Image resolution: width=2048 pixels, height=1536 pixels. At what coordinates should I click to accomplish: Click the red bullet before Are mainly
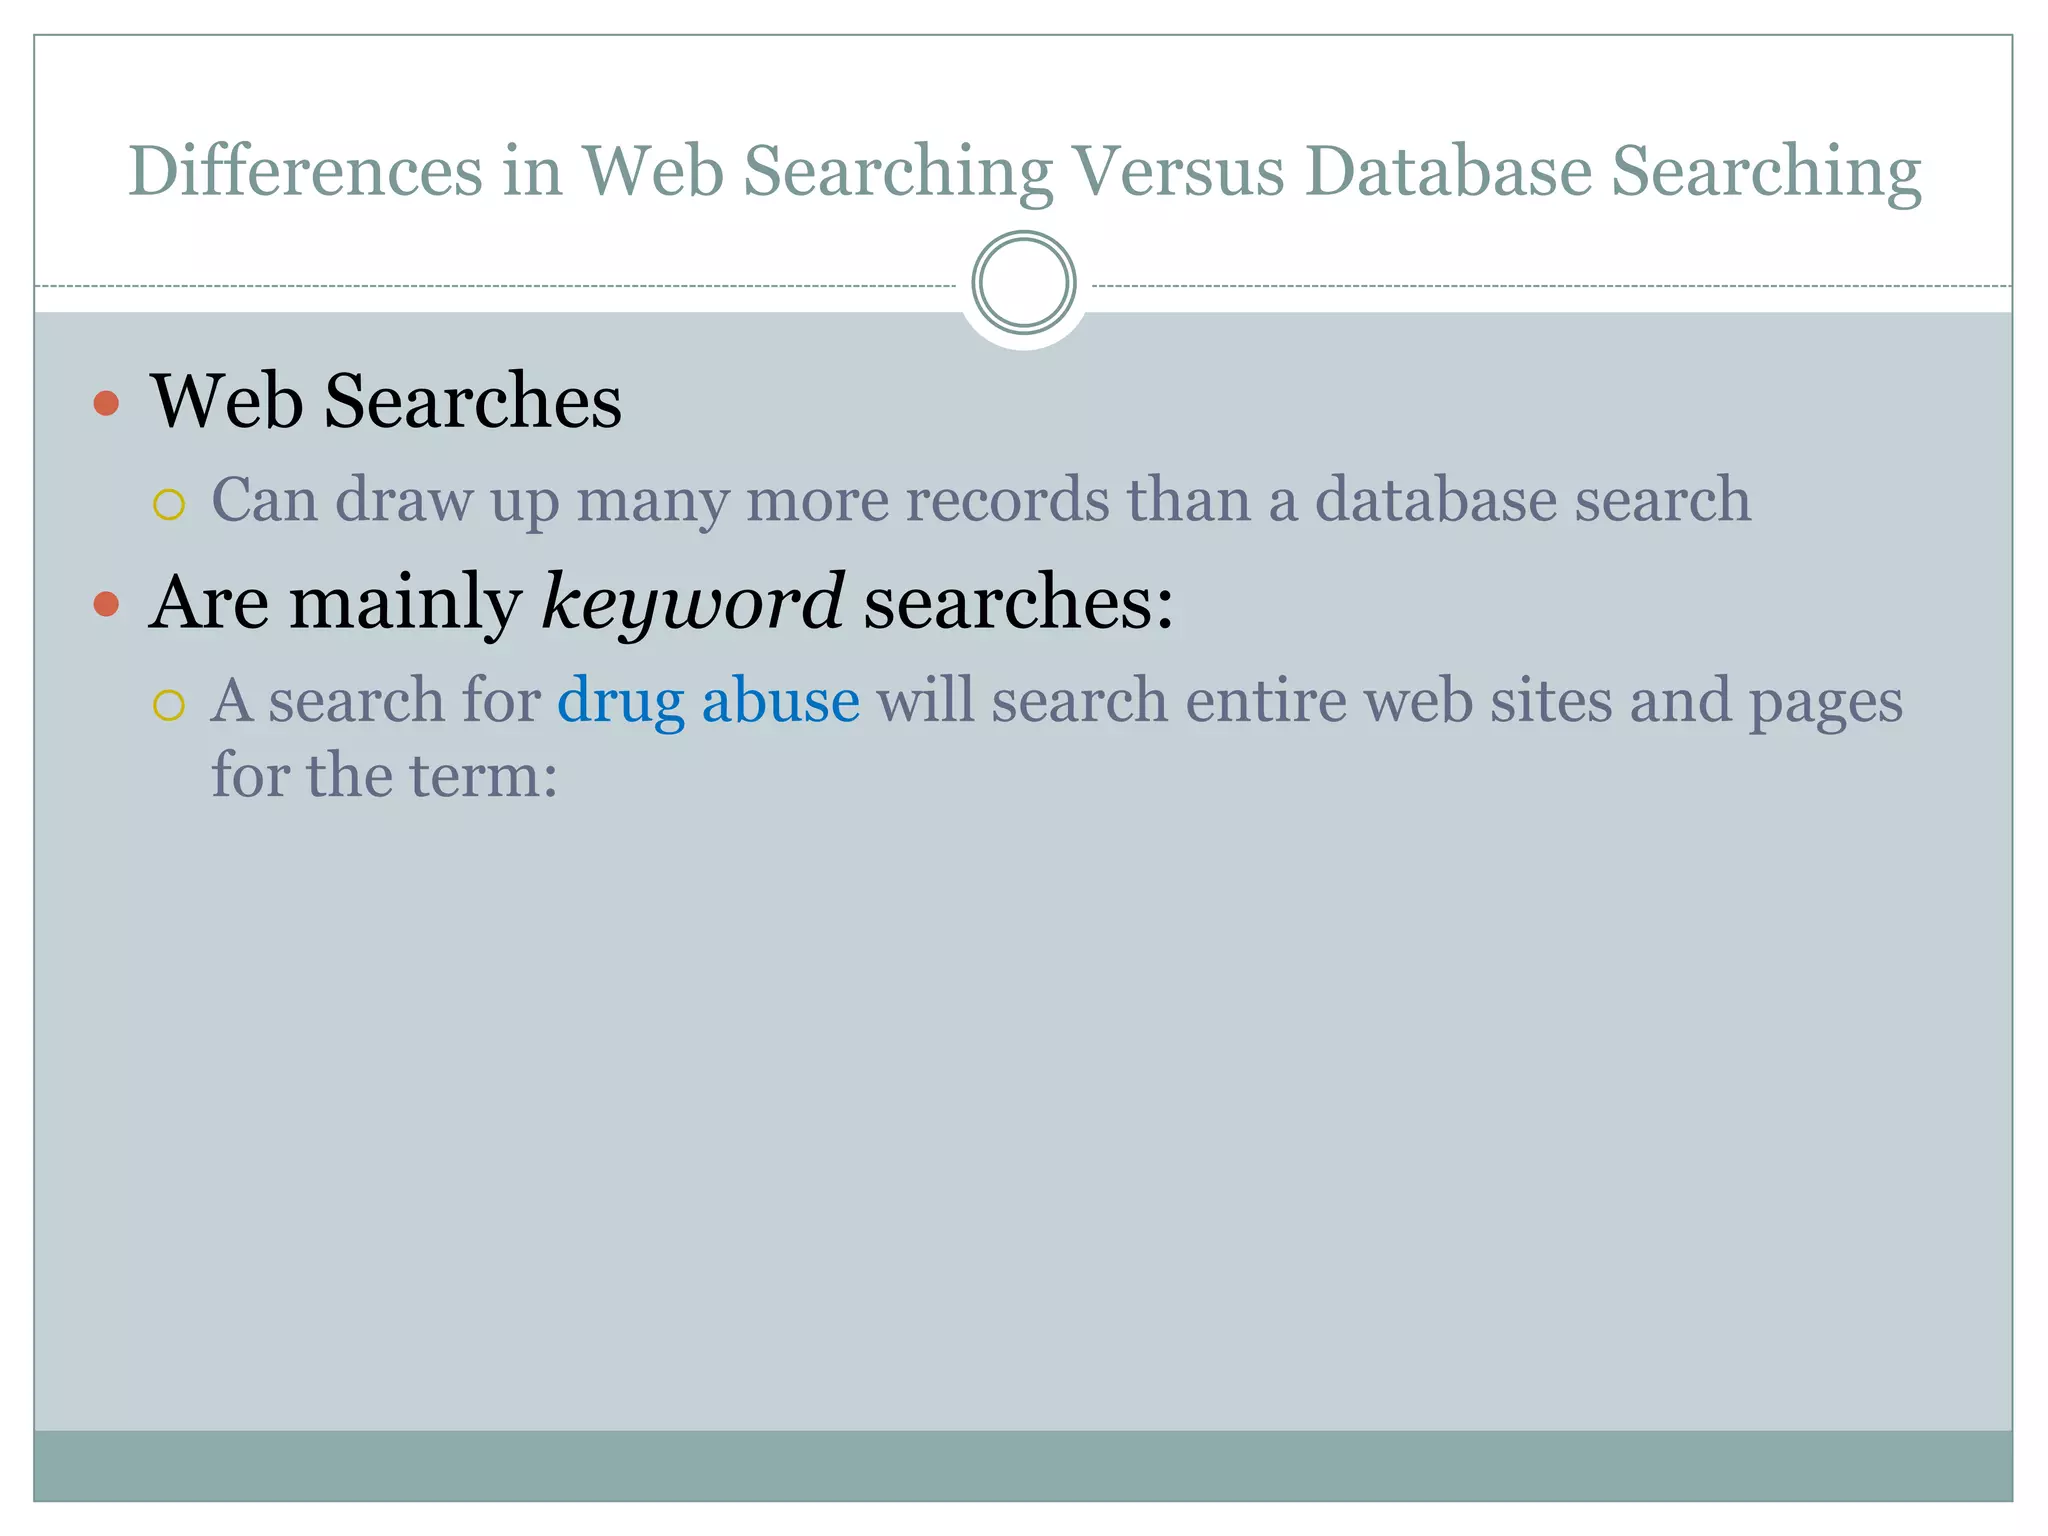(x=106, y=604)
